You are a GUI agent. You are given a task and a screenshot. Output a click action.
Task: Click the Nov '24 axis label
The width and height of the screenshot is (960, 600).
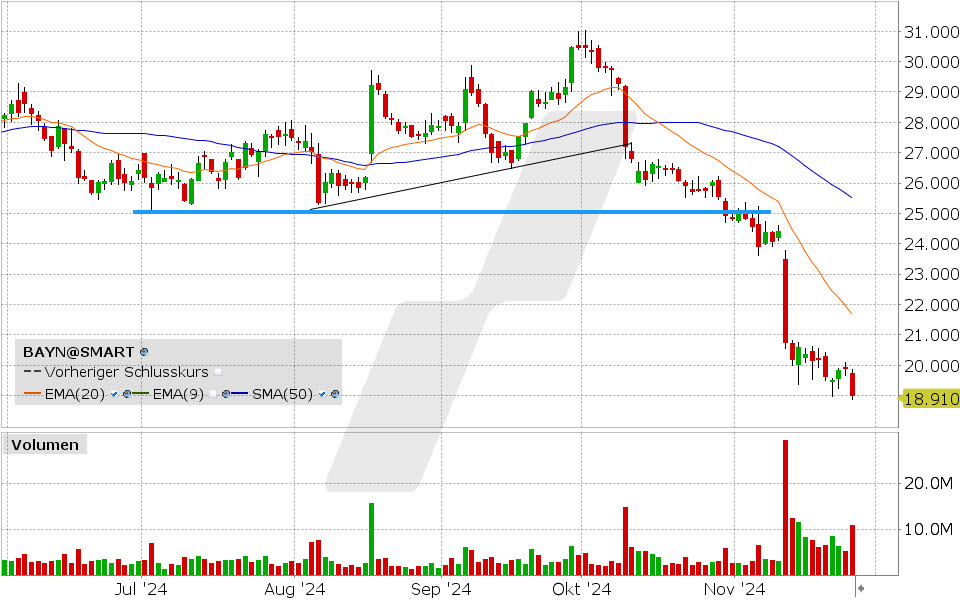click(x=734, y=590)
